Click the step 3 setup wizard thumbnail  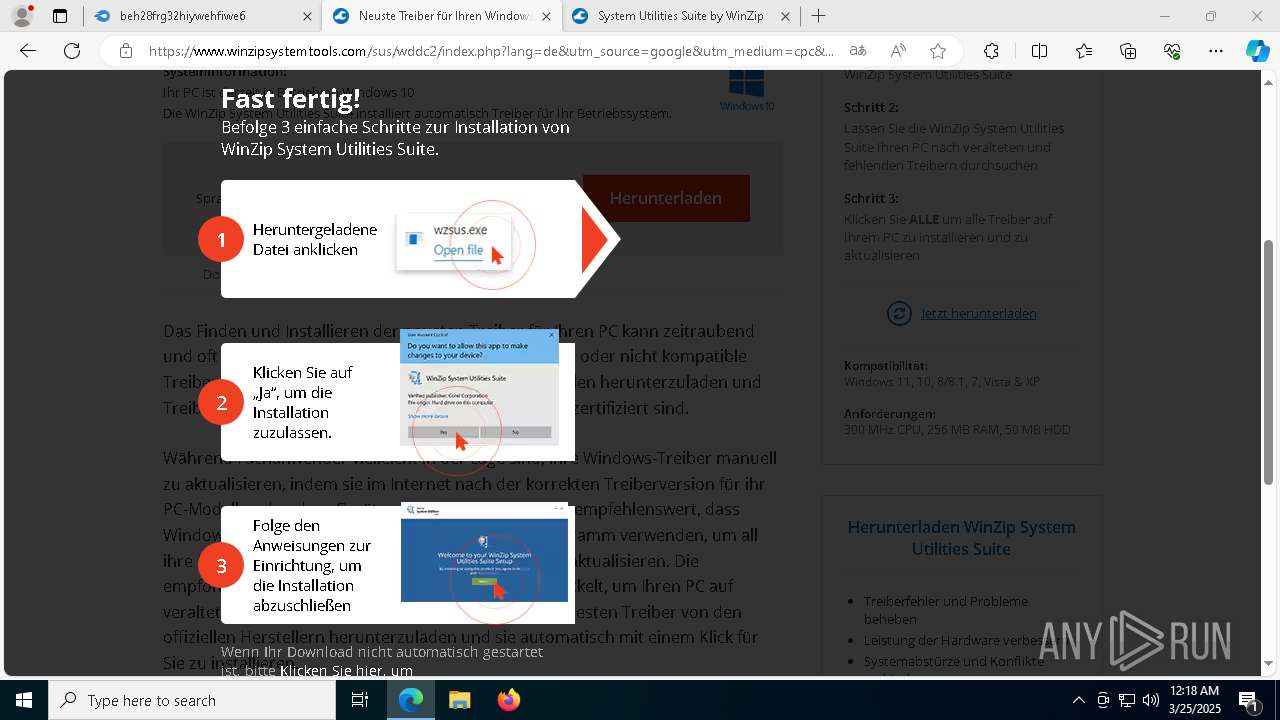[484, 552]
